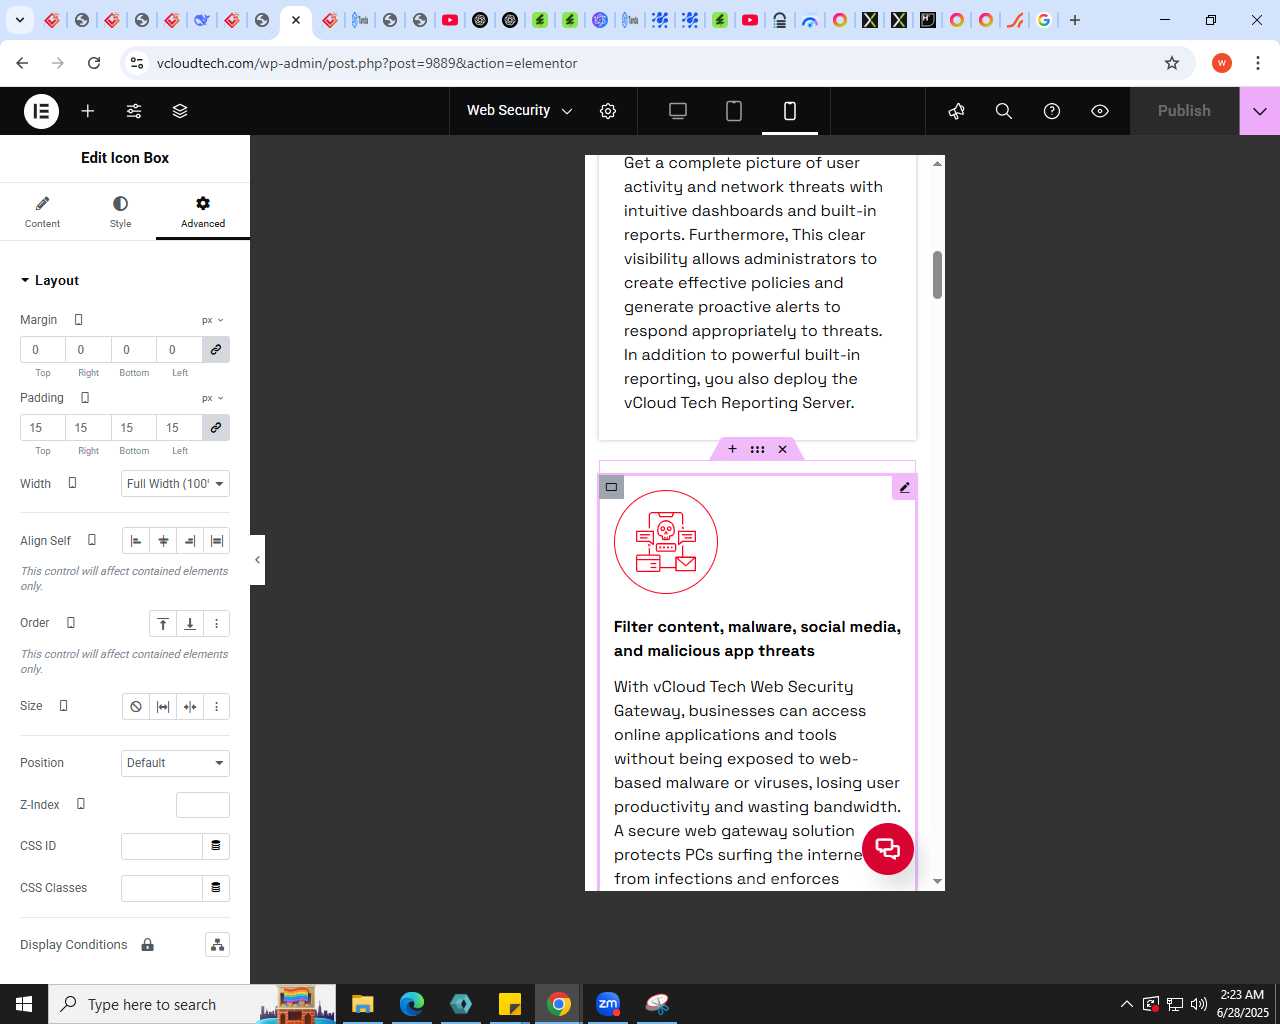1280x1024 pixels.
Task: Open the Web Security document dropdown
Action: [520, 111]
